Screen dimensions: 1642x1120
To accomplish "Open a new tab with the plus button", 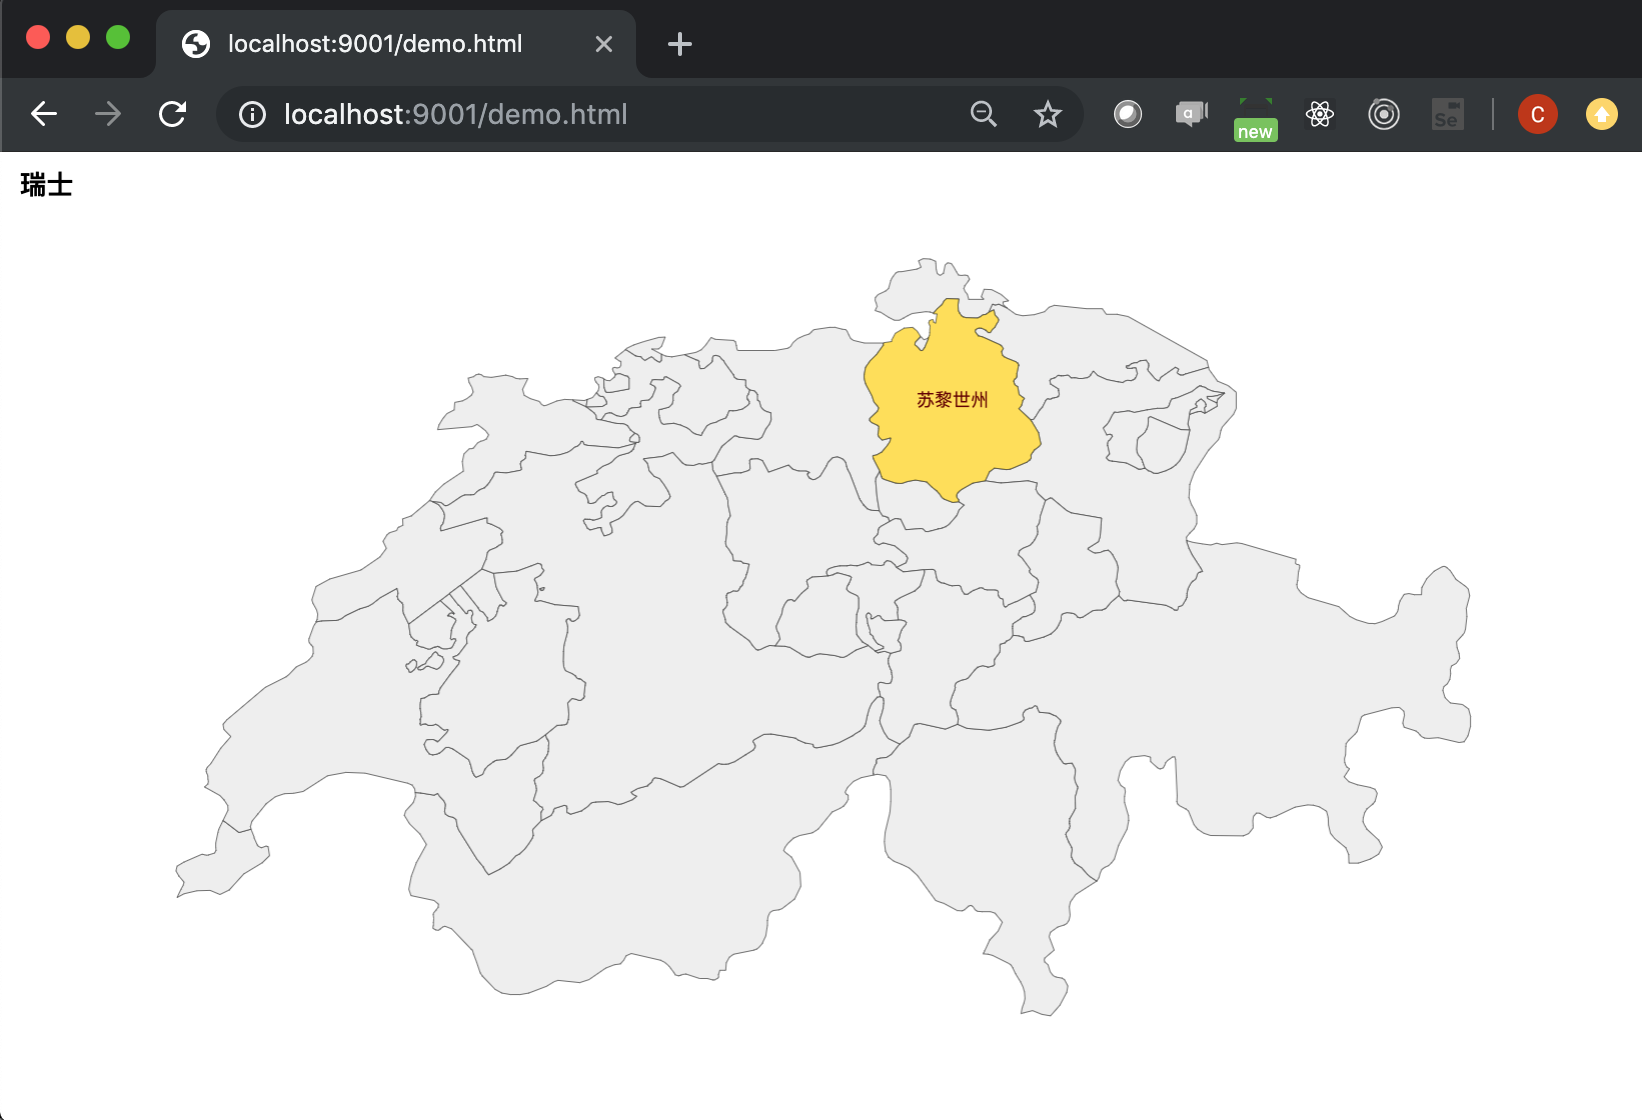I will (679, 44).
